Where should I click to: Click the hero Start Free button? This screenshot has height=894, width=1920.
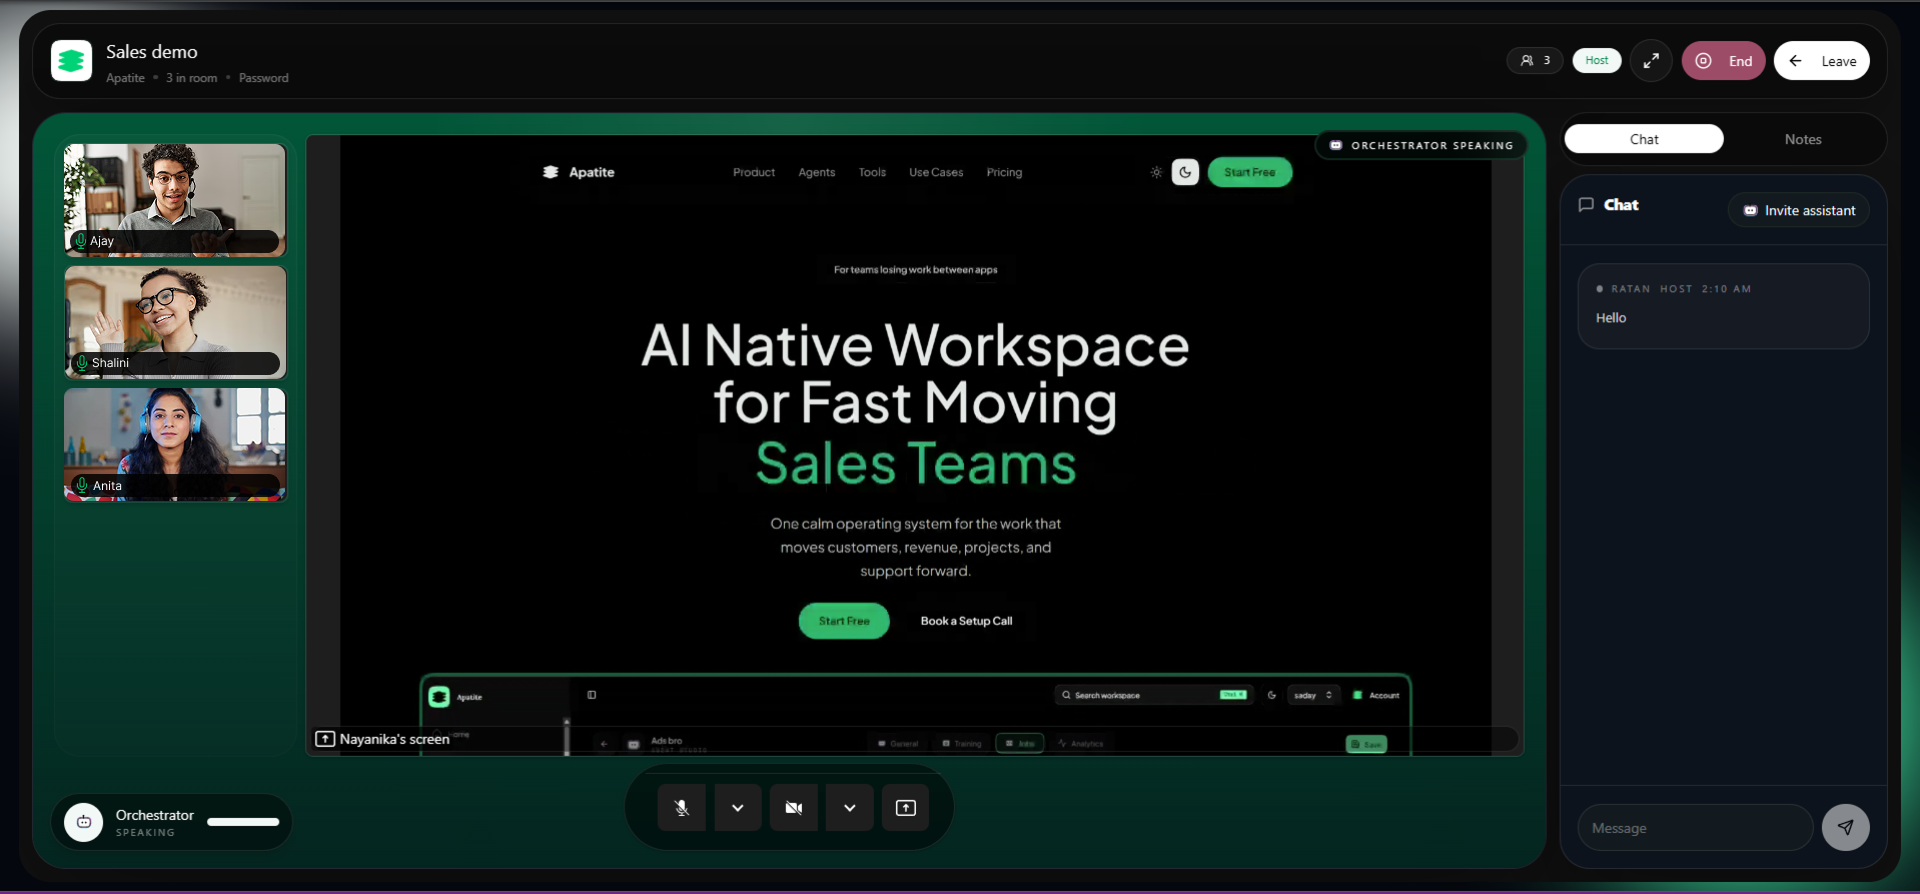[844, 621]
